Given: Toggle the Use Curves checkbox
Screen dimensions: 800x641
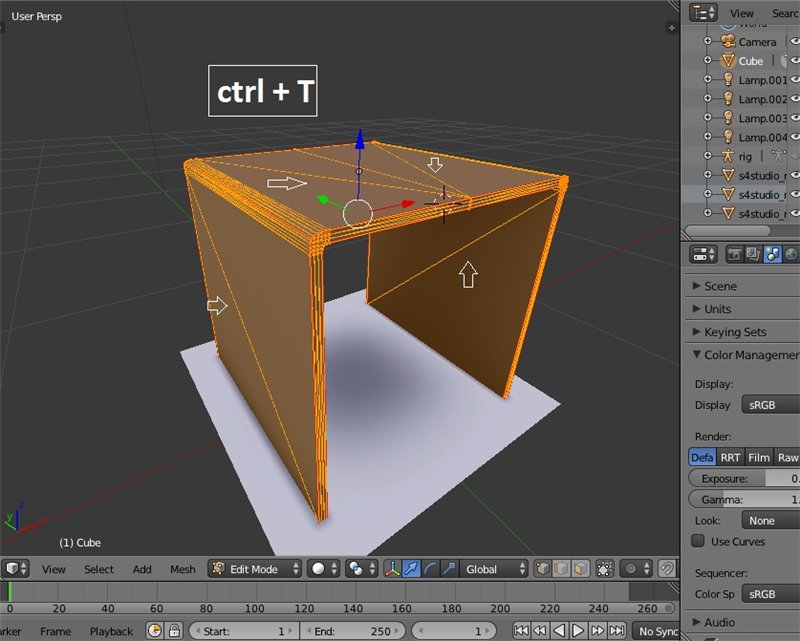Looking at the screenshot, I should click(x=698, y=541).
